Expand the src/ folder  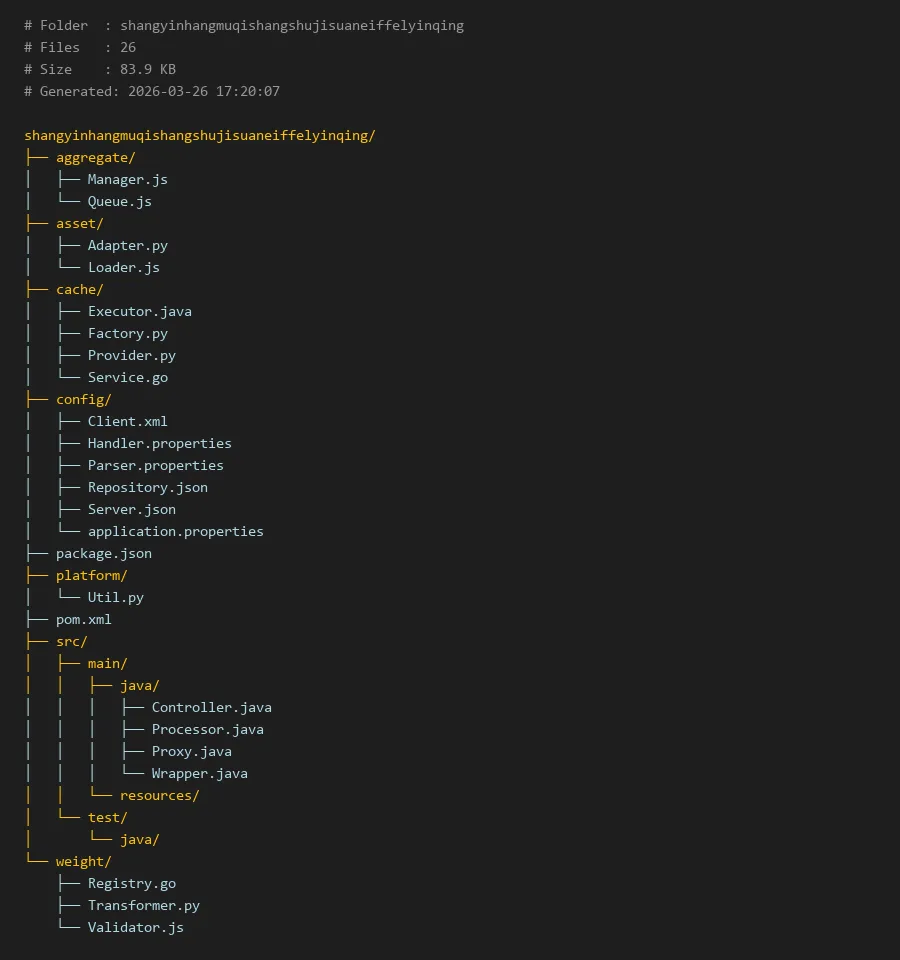click(x=71, y=641)
